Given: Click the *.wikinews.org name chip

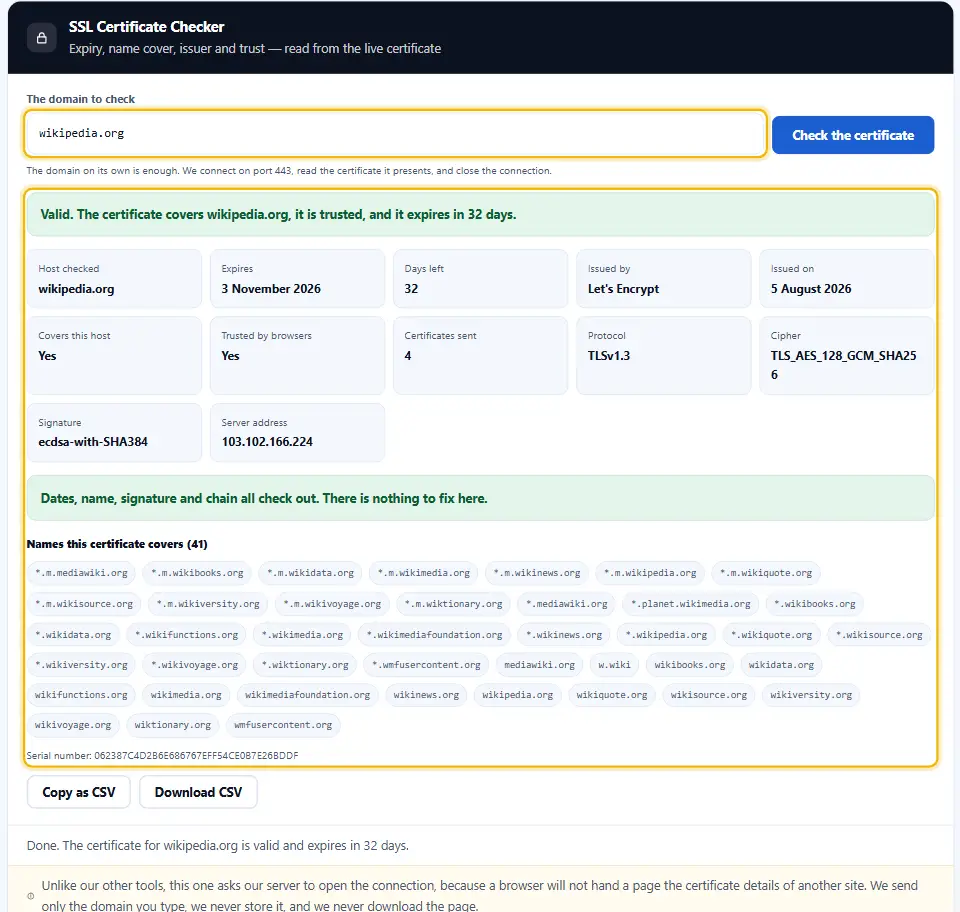Looking at the screenshot, I should pos(564,635).
